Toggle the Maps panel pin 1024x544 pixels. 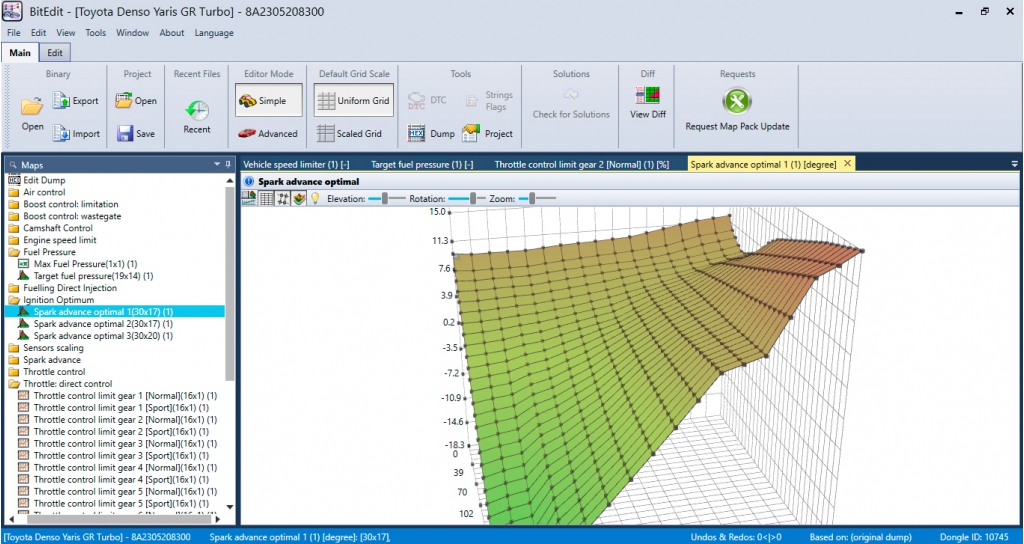pyautogui.click(x=228, y=165)
